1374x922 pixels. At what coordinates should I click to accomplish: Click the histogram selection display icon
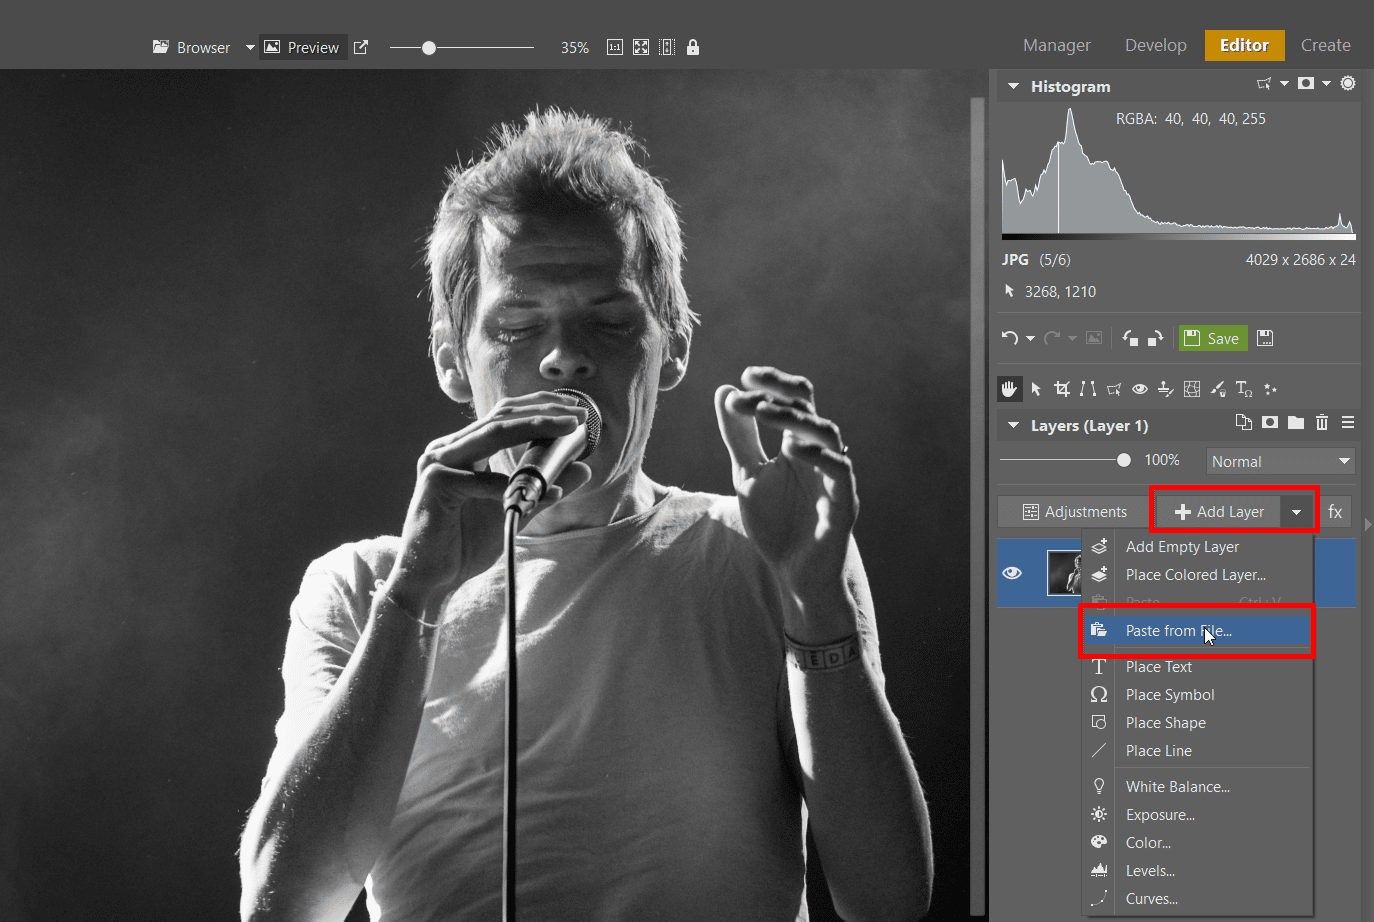tap(1264, 84)
